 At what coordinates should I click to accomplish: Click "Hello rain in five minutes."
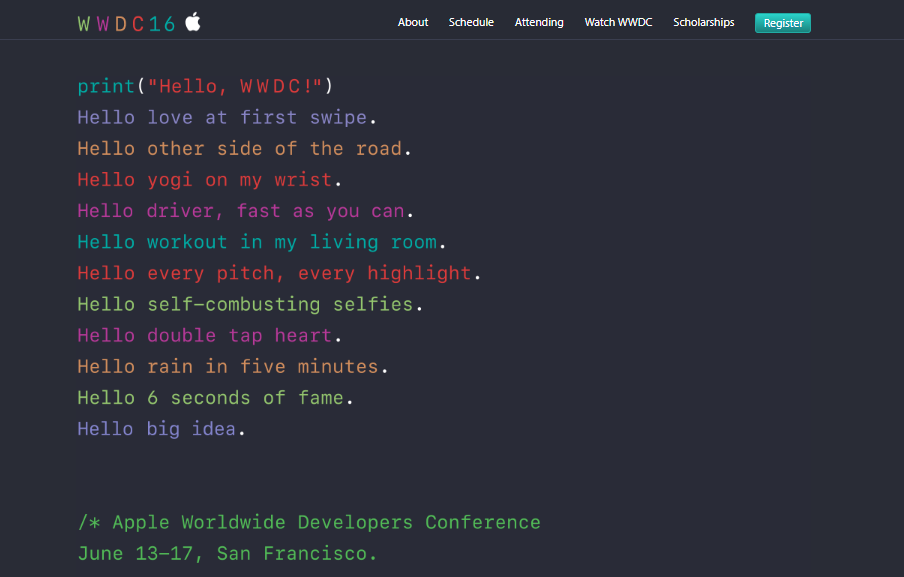[x=232, y=366]
